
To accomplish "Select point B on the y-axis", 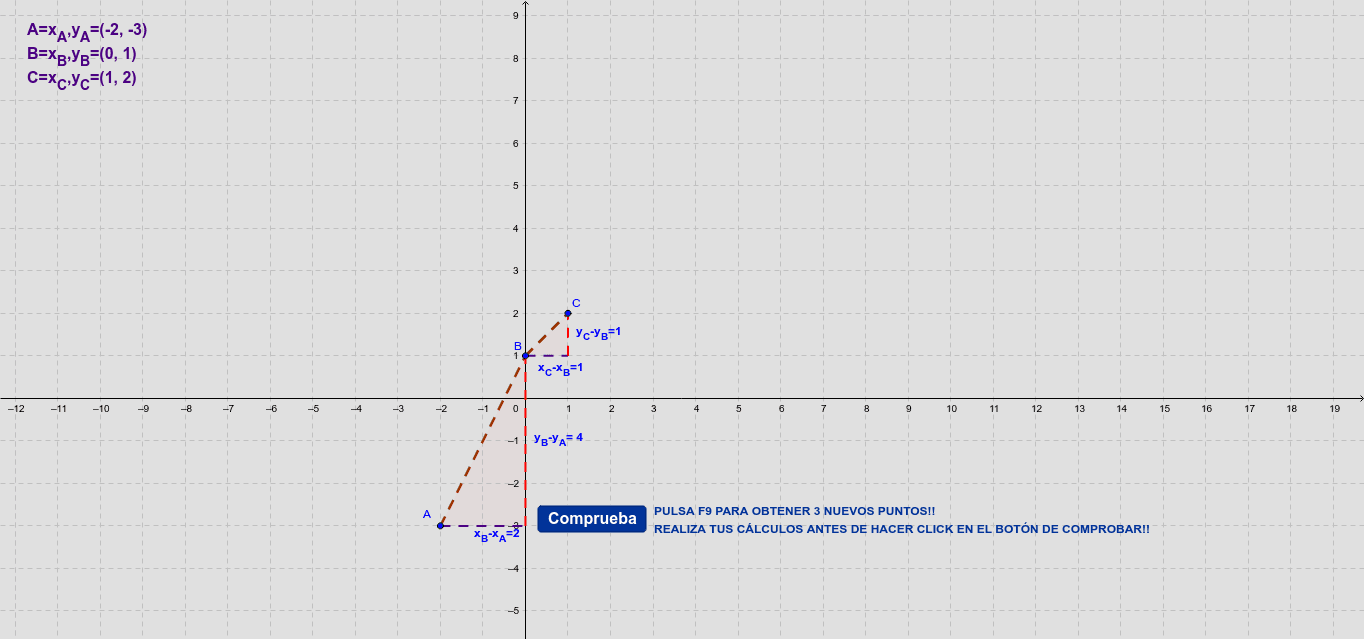I will click(x=525, y=356).
